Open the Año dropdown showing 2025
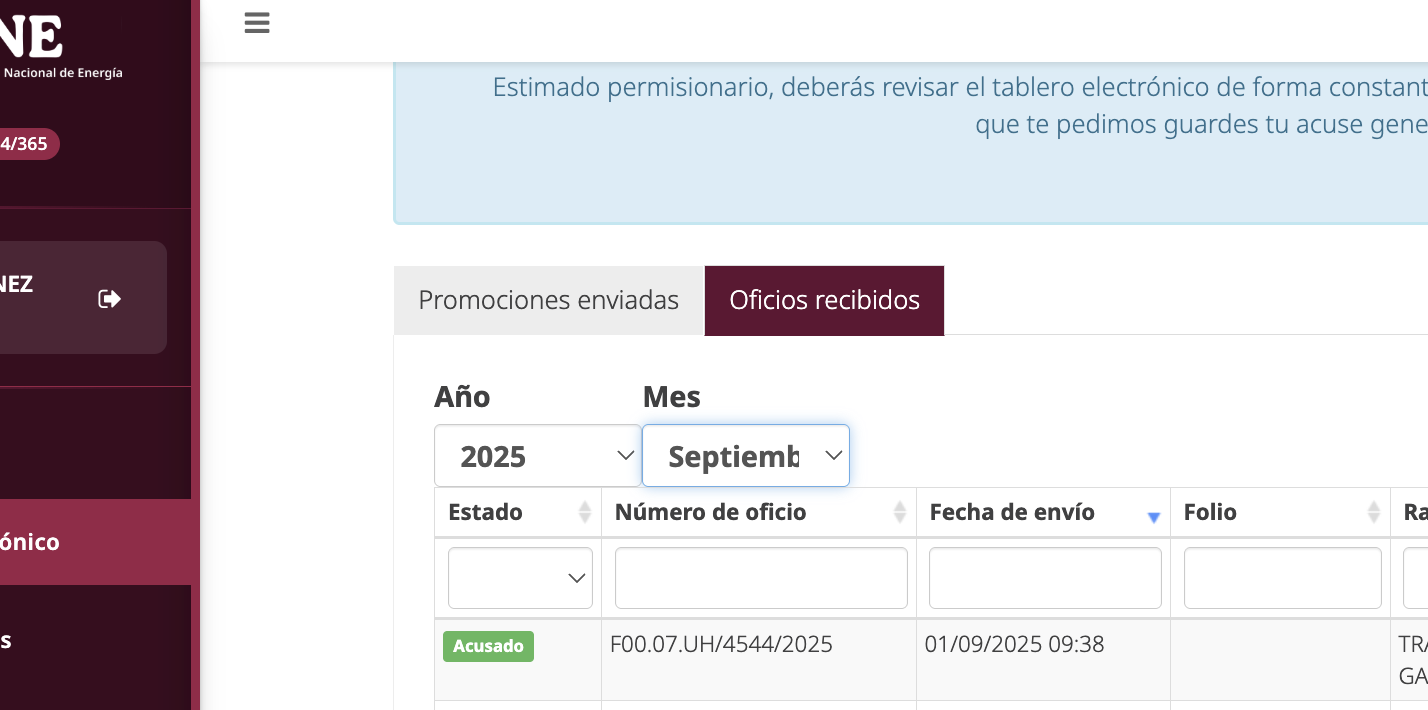1428x710 pixels. tap(538, 455)
